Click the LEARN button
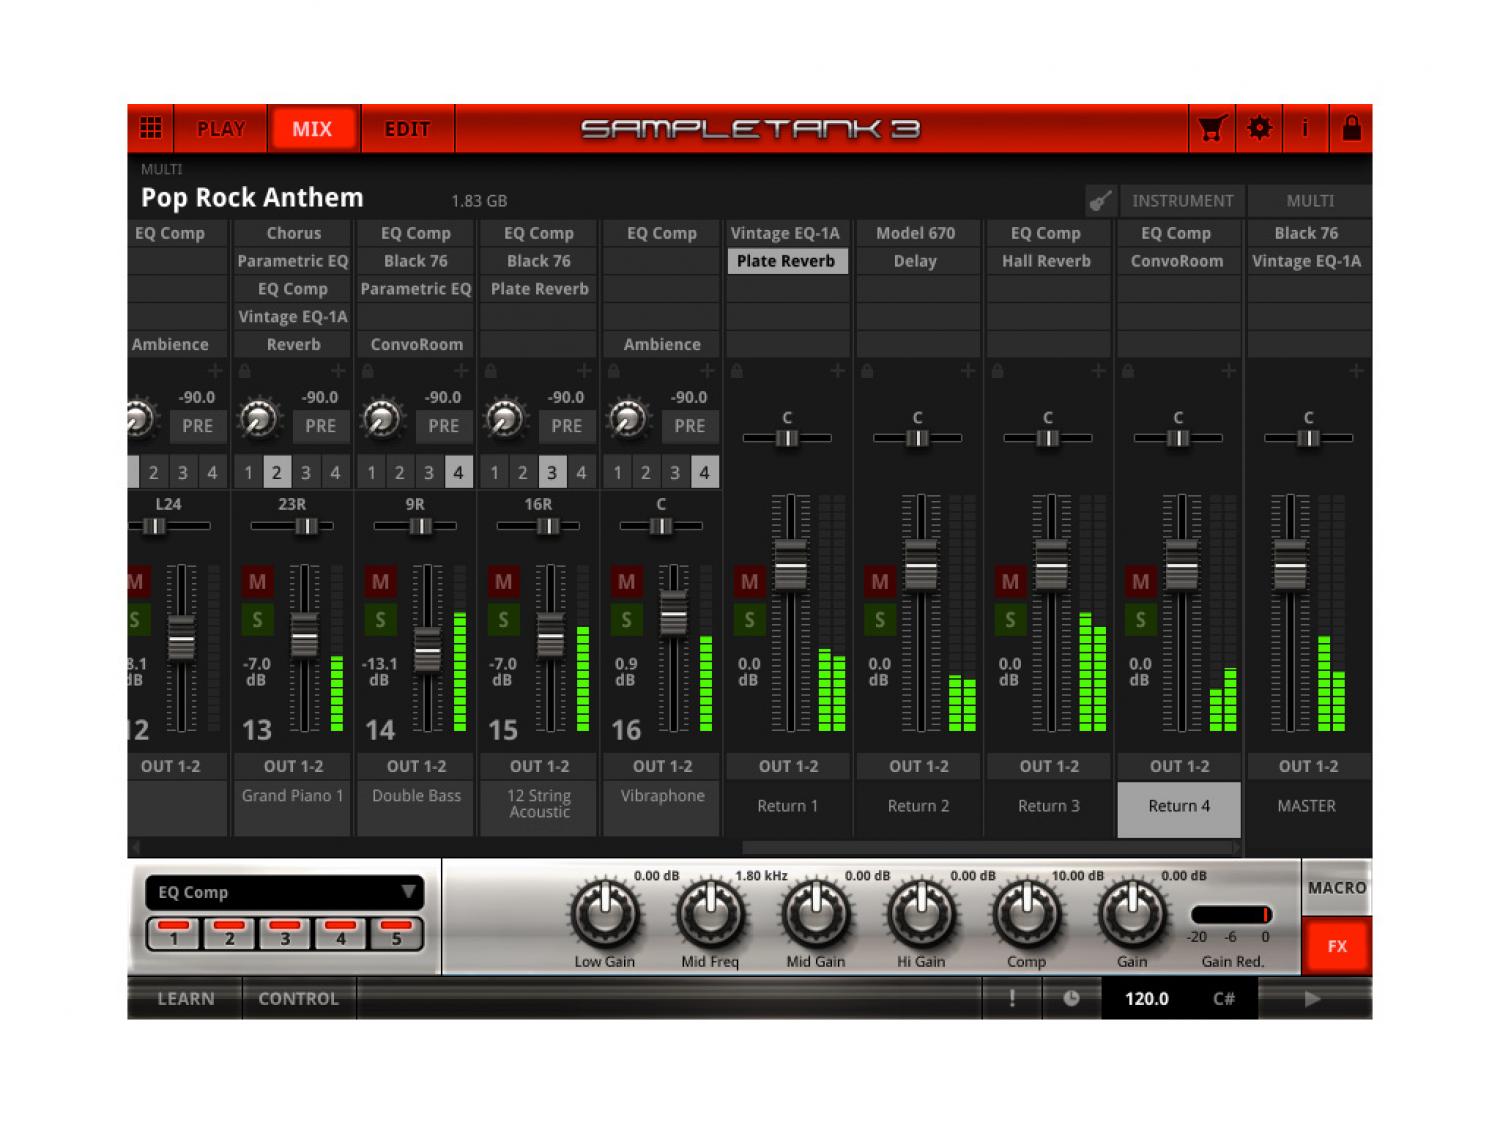1500x1125 pixels. point(185,998)
